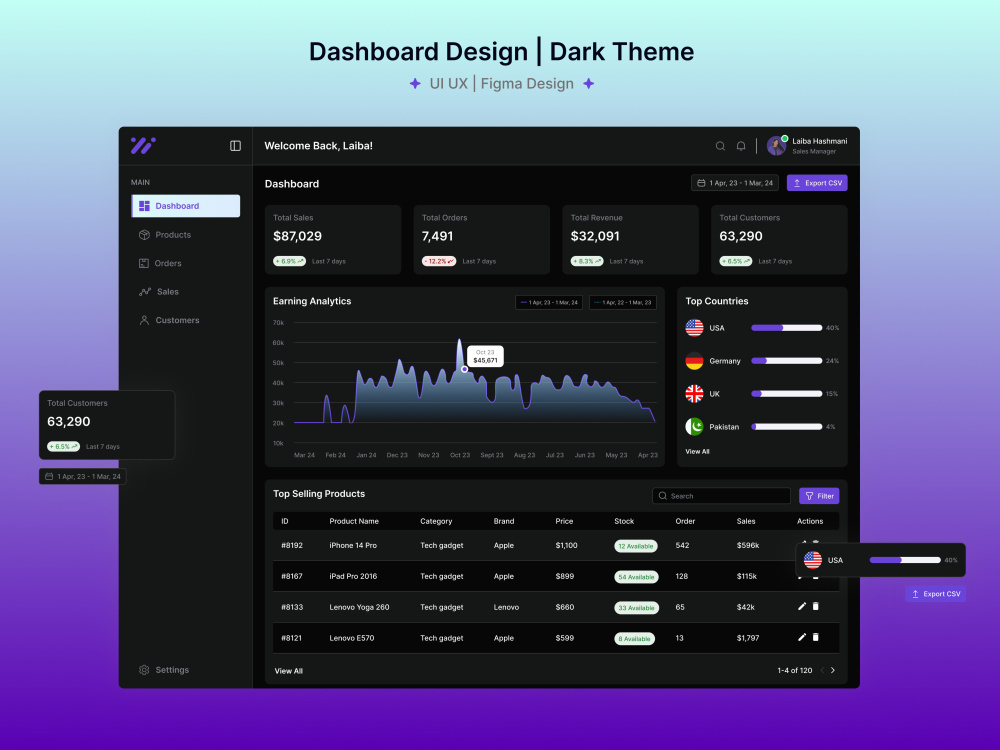
Task: Open search from the header magnifier icon
Action: click(x=720, y=146)
